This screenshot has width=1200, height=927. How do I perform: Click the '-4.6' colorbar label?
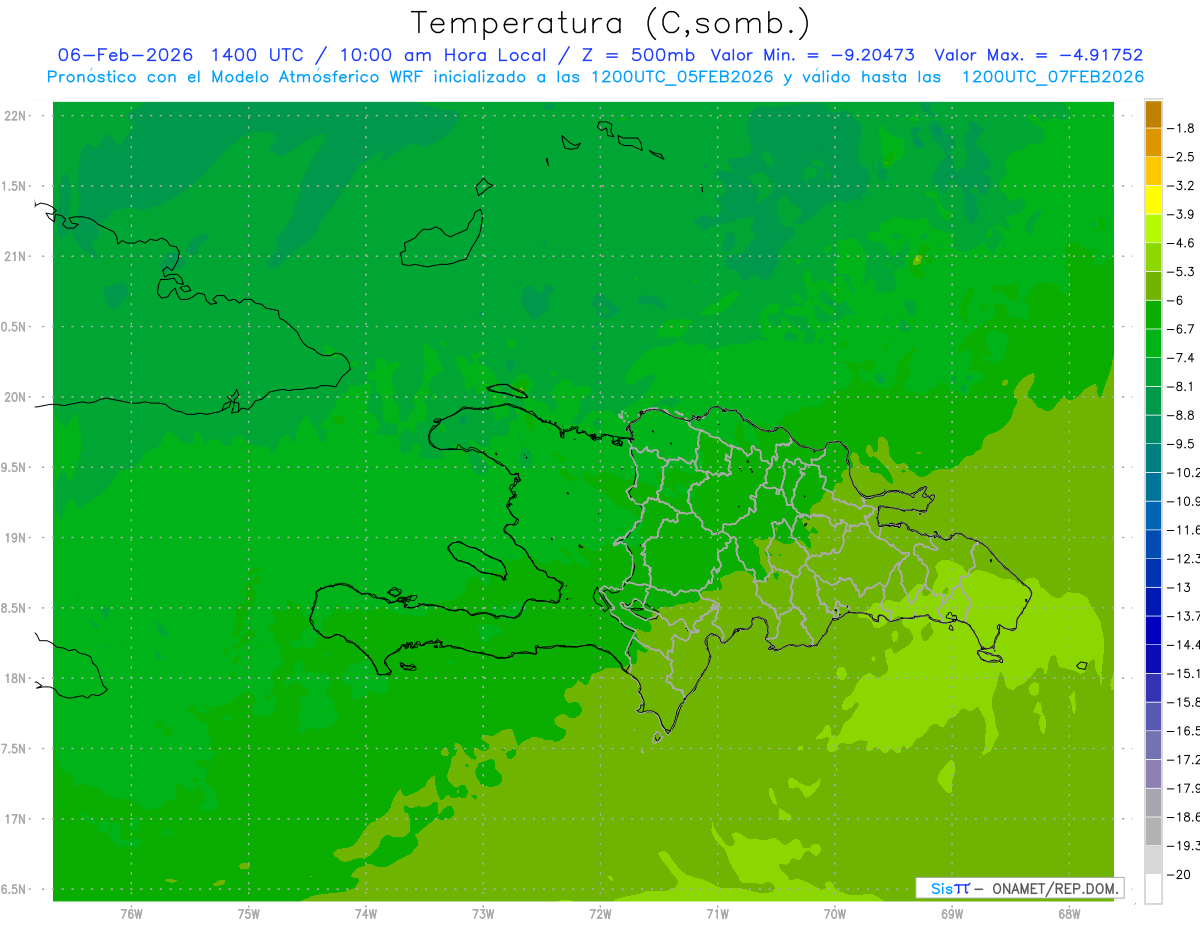(1181, 243)
